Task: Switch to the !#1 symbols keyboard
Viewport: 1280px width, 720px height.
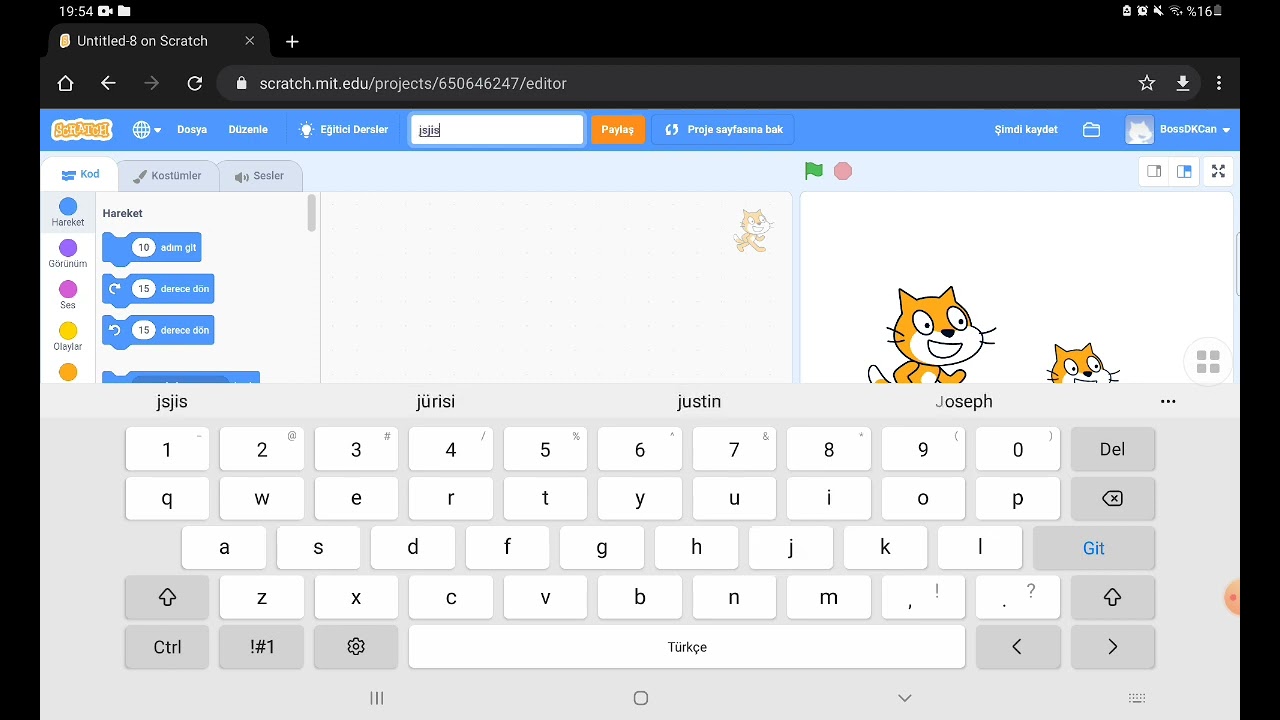Action: point(262,647)
